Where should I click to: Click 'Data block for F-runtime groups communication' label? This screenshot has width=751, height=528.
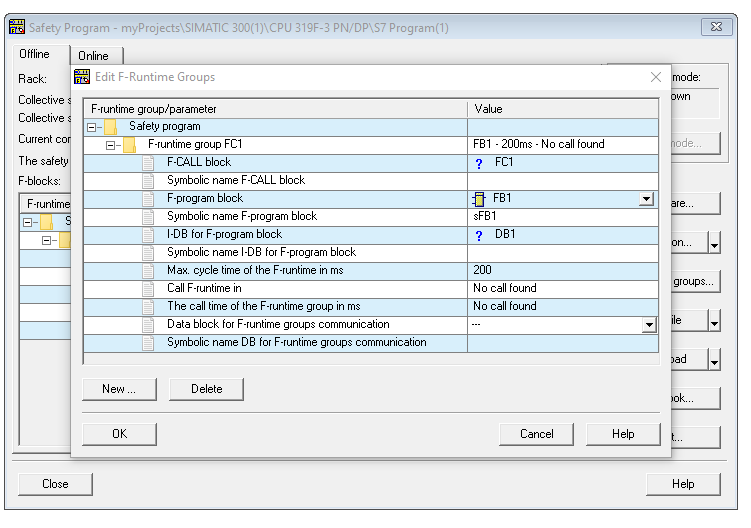[278, 324]
